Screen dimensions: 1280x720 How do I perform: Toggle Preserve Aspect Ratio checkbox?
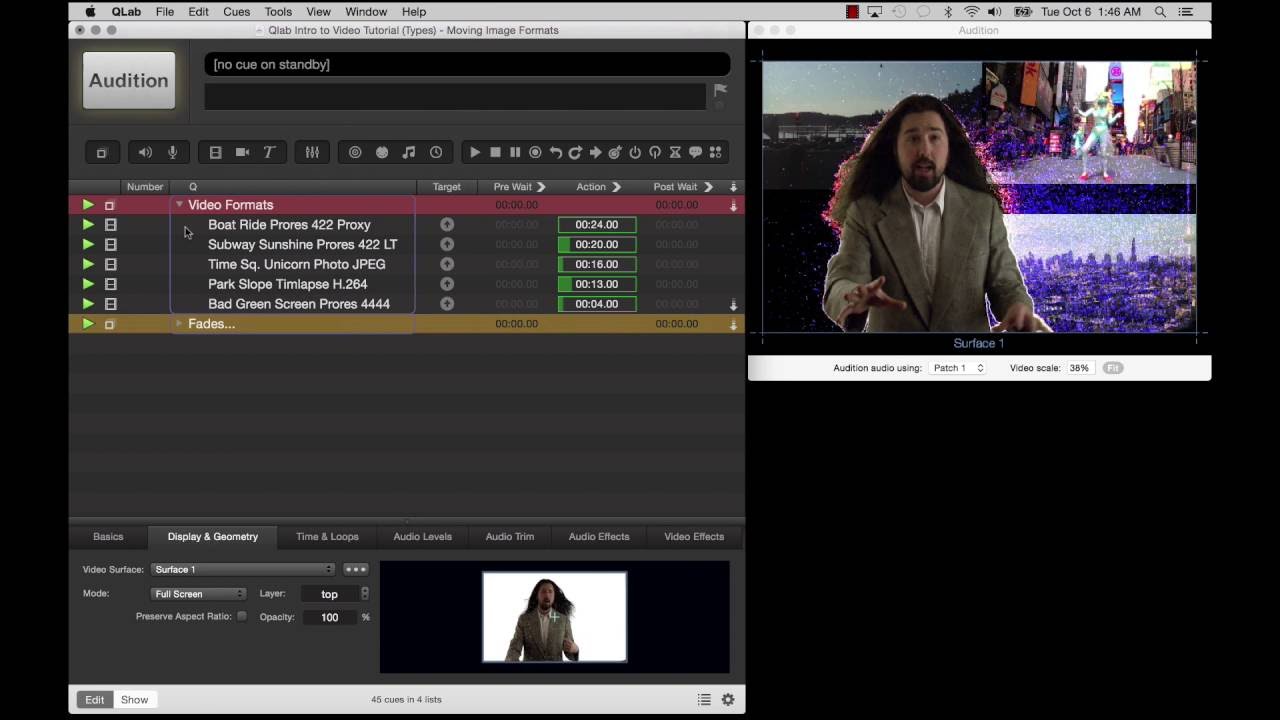click(x=242, y=617)
